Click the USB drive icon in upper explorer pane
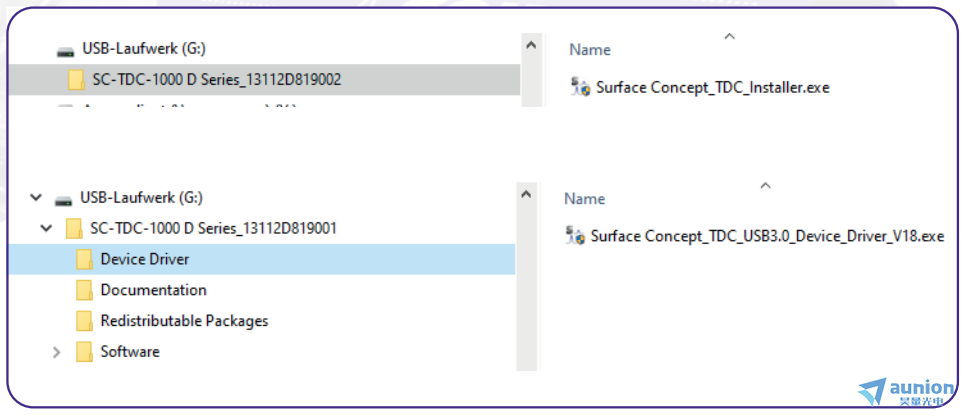The width and height of the screenshot is (966, 417). 65,51
